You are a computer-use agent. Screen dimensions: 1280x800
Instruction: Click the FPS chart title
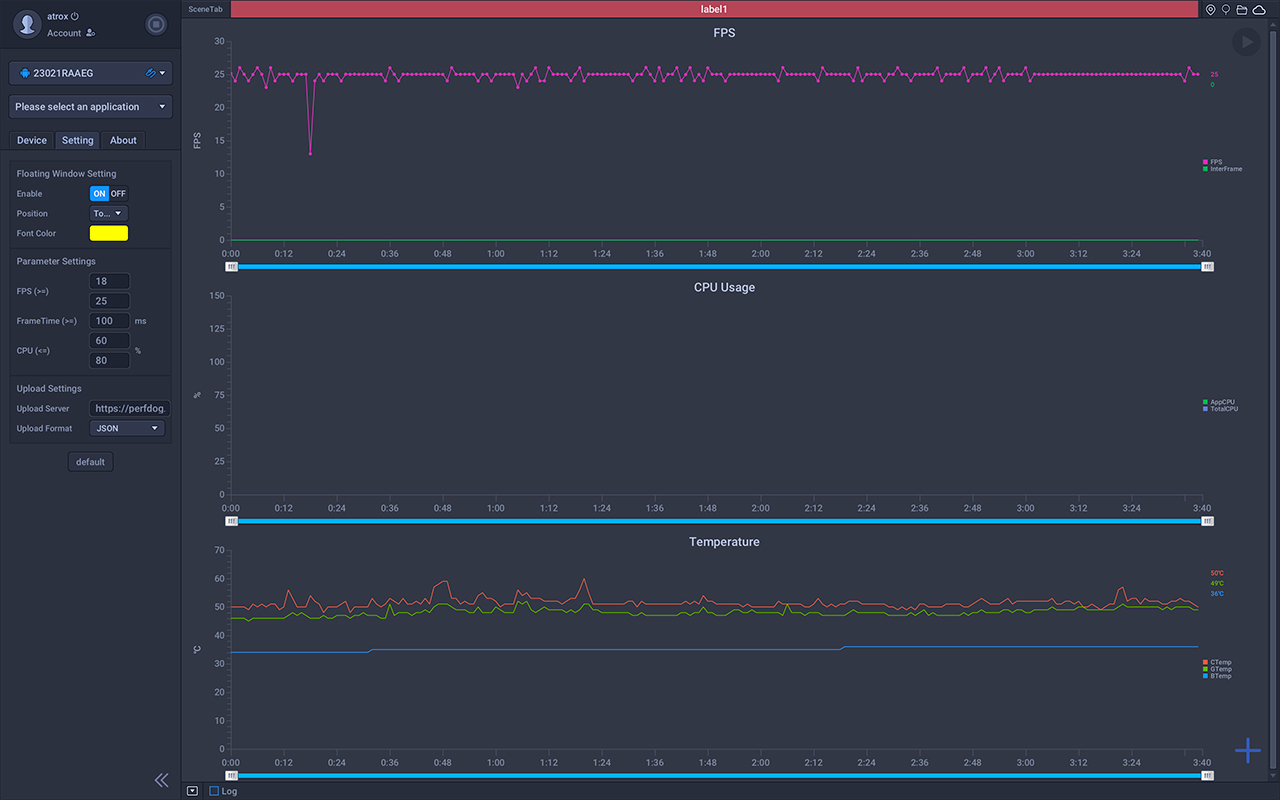click(724, 33)
